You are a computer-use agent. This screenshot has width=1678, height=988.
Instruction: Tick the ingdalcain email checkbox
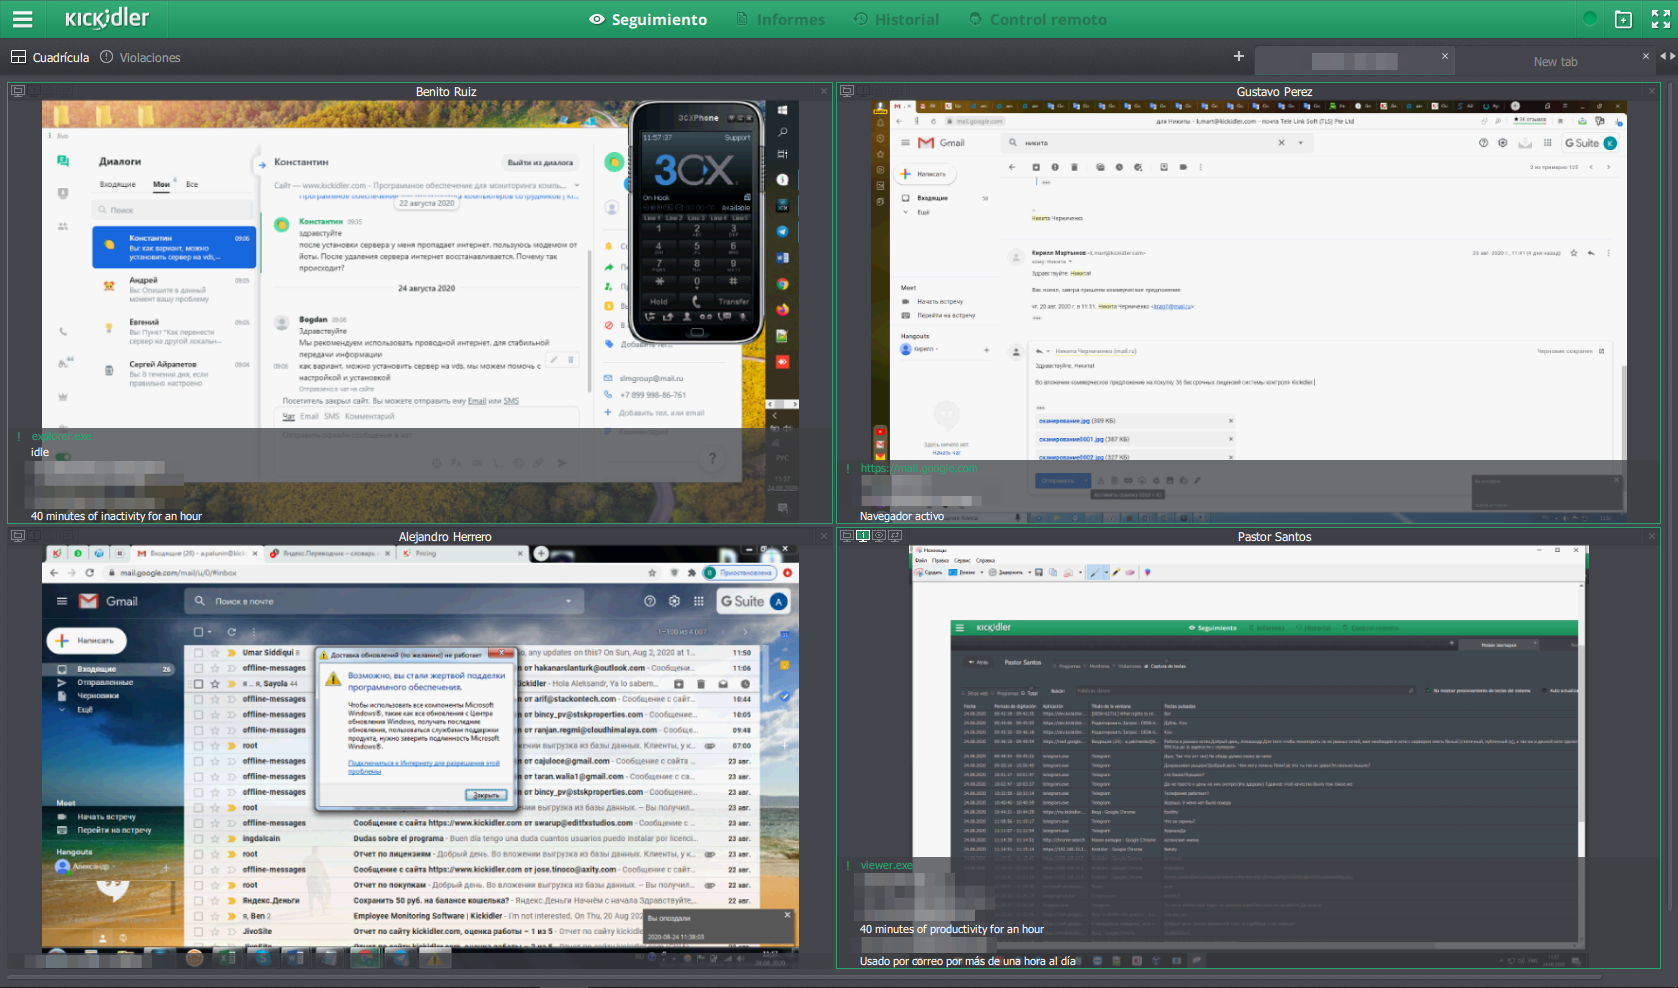point(198,838)
